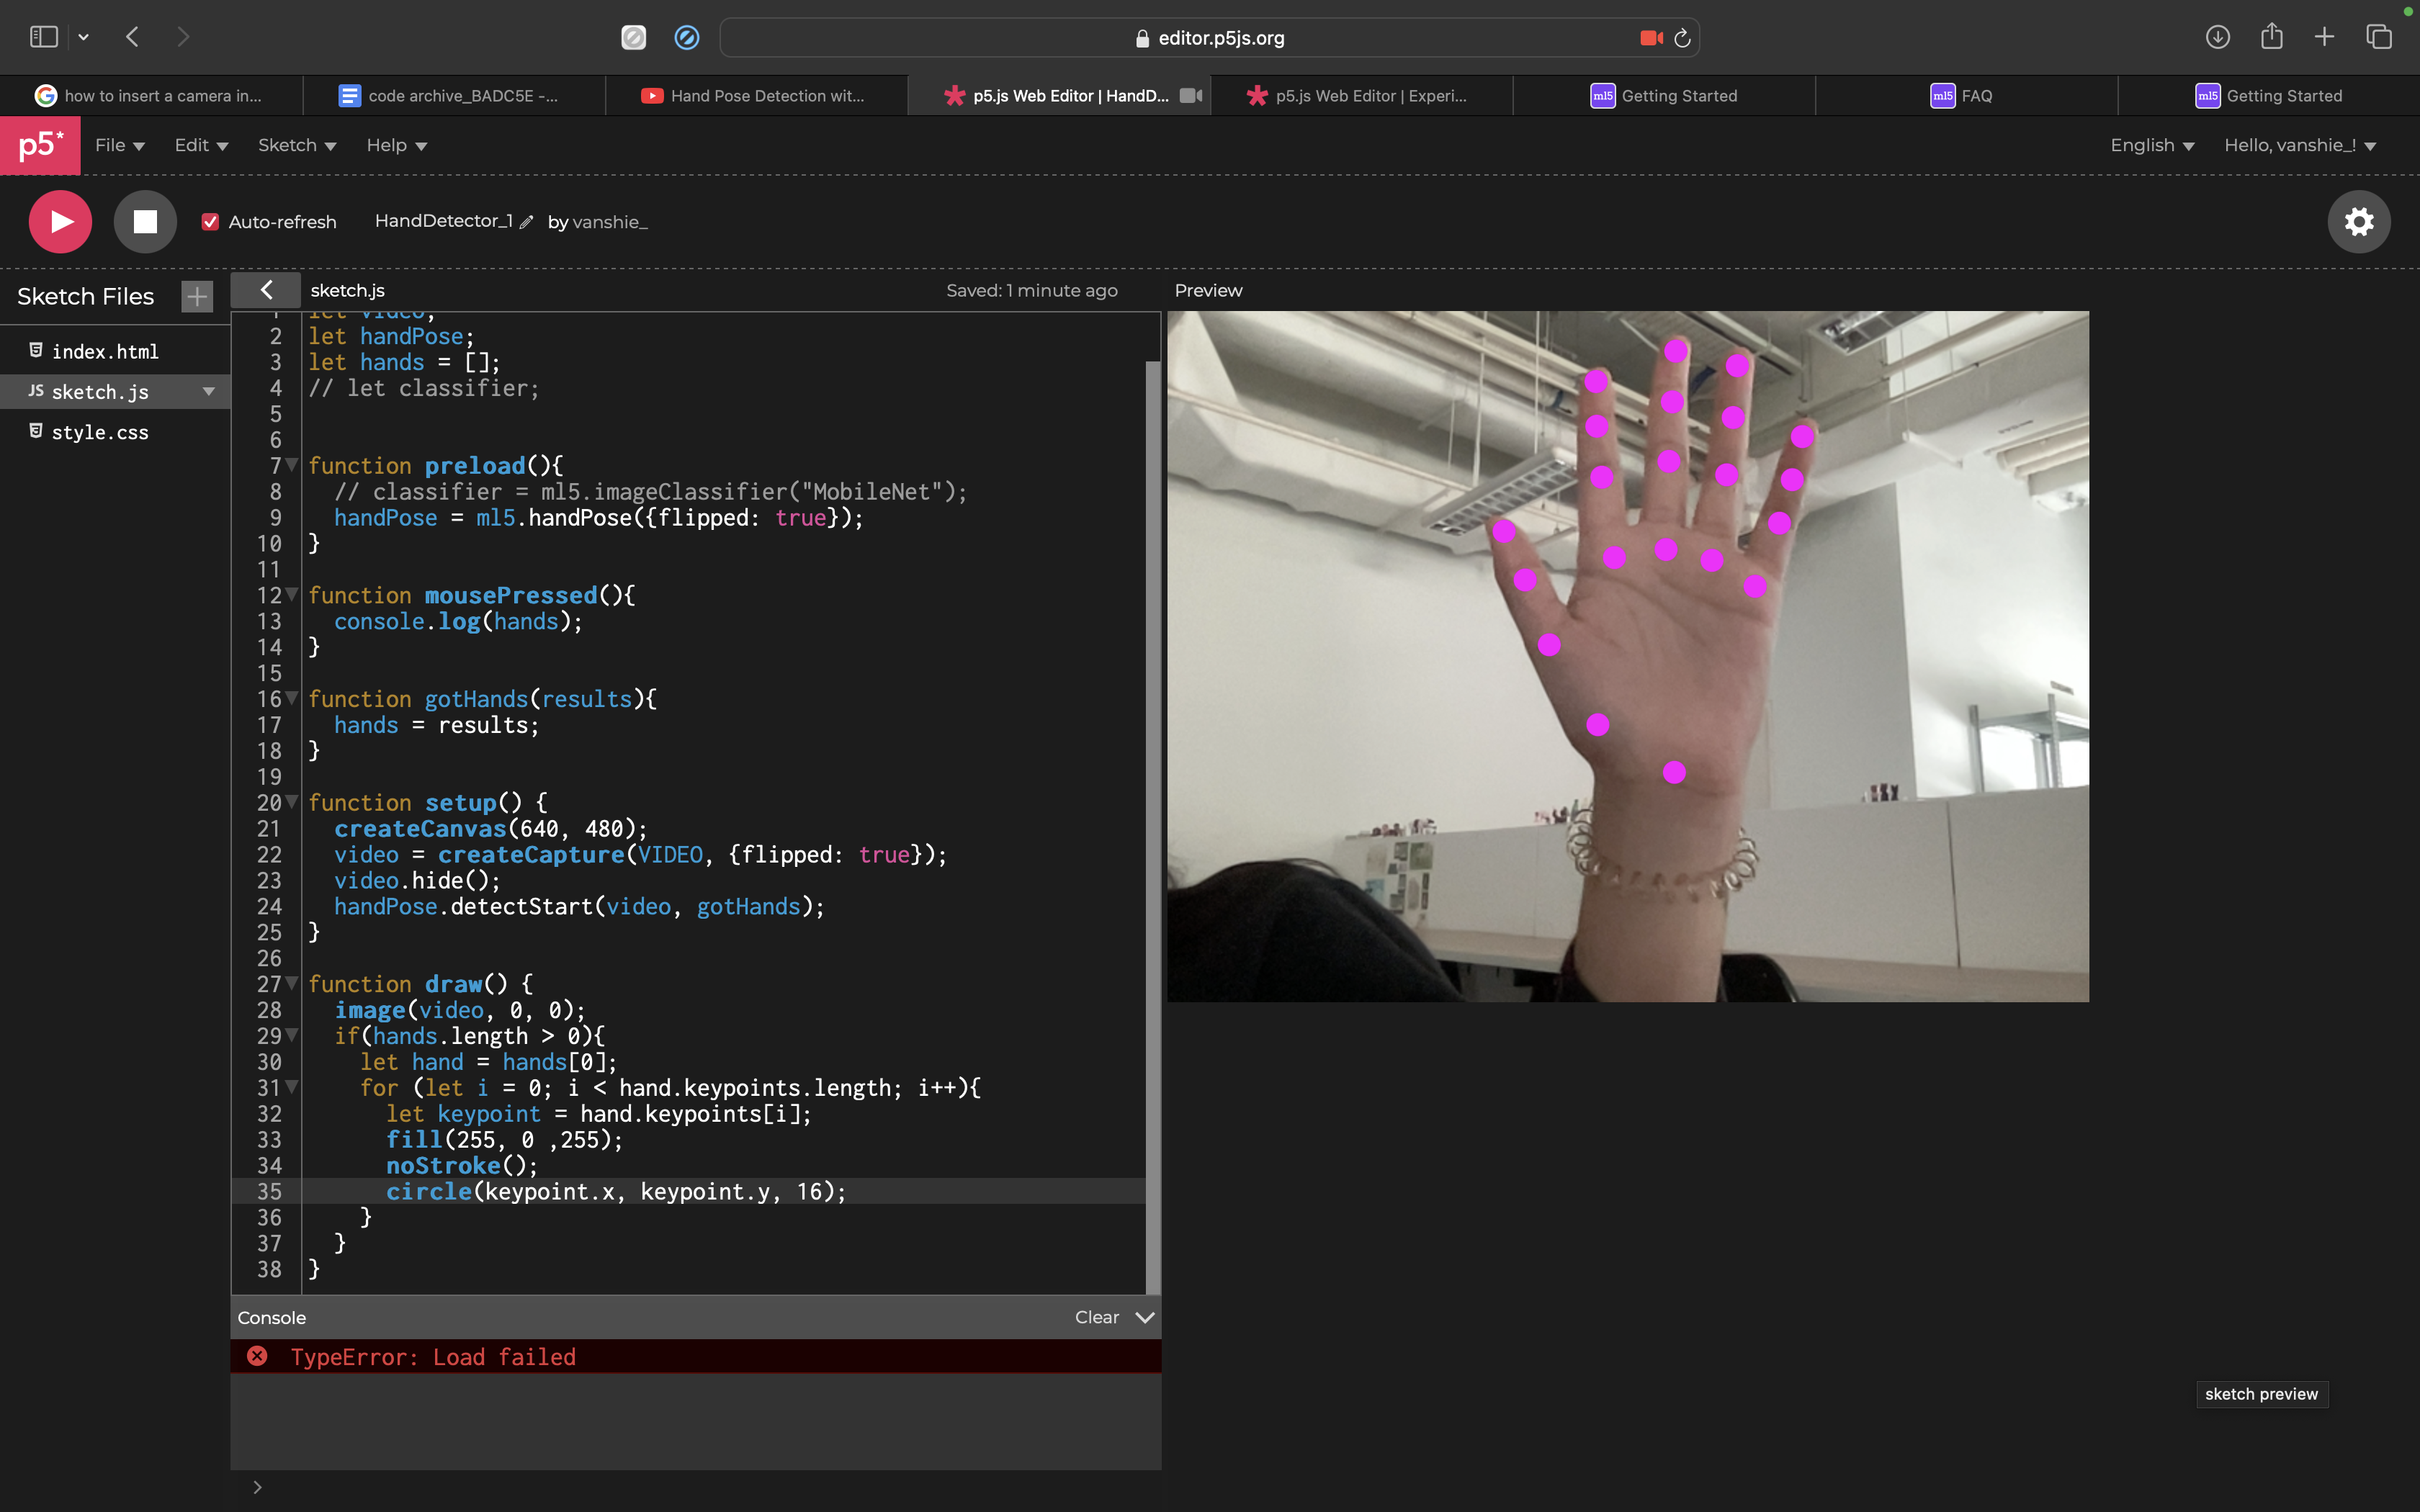2420x1512 pixels.
Task: Collapse the console with chevron
Action: point(1145,1317)
